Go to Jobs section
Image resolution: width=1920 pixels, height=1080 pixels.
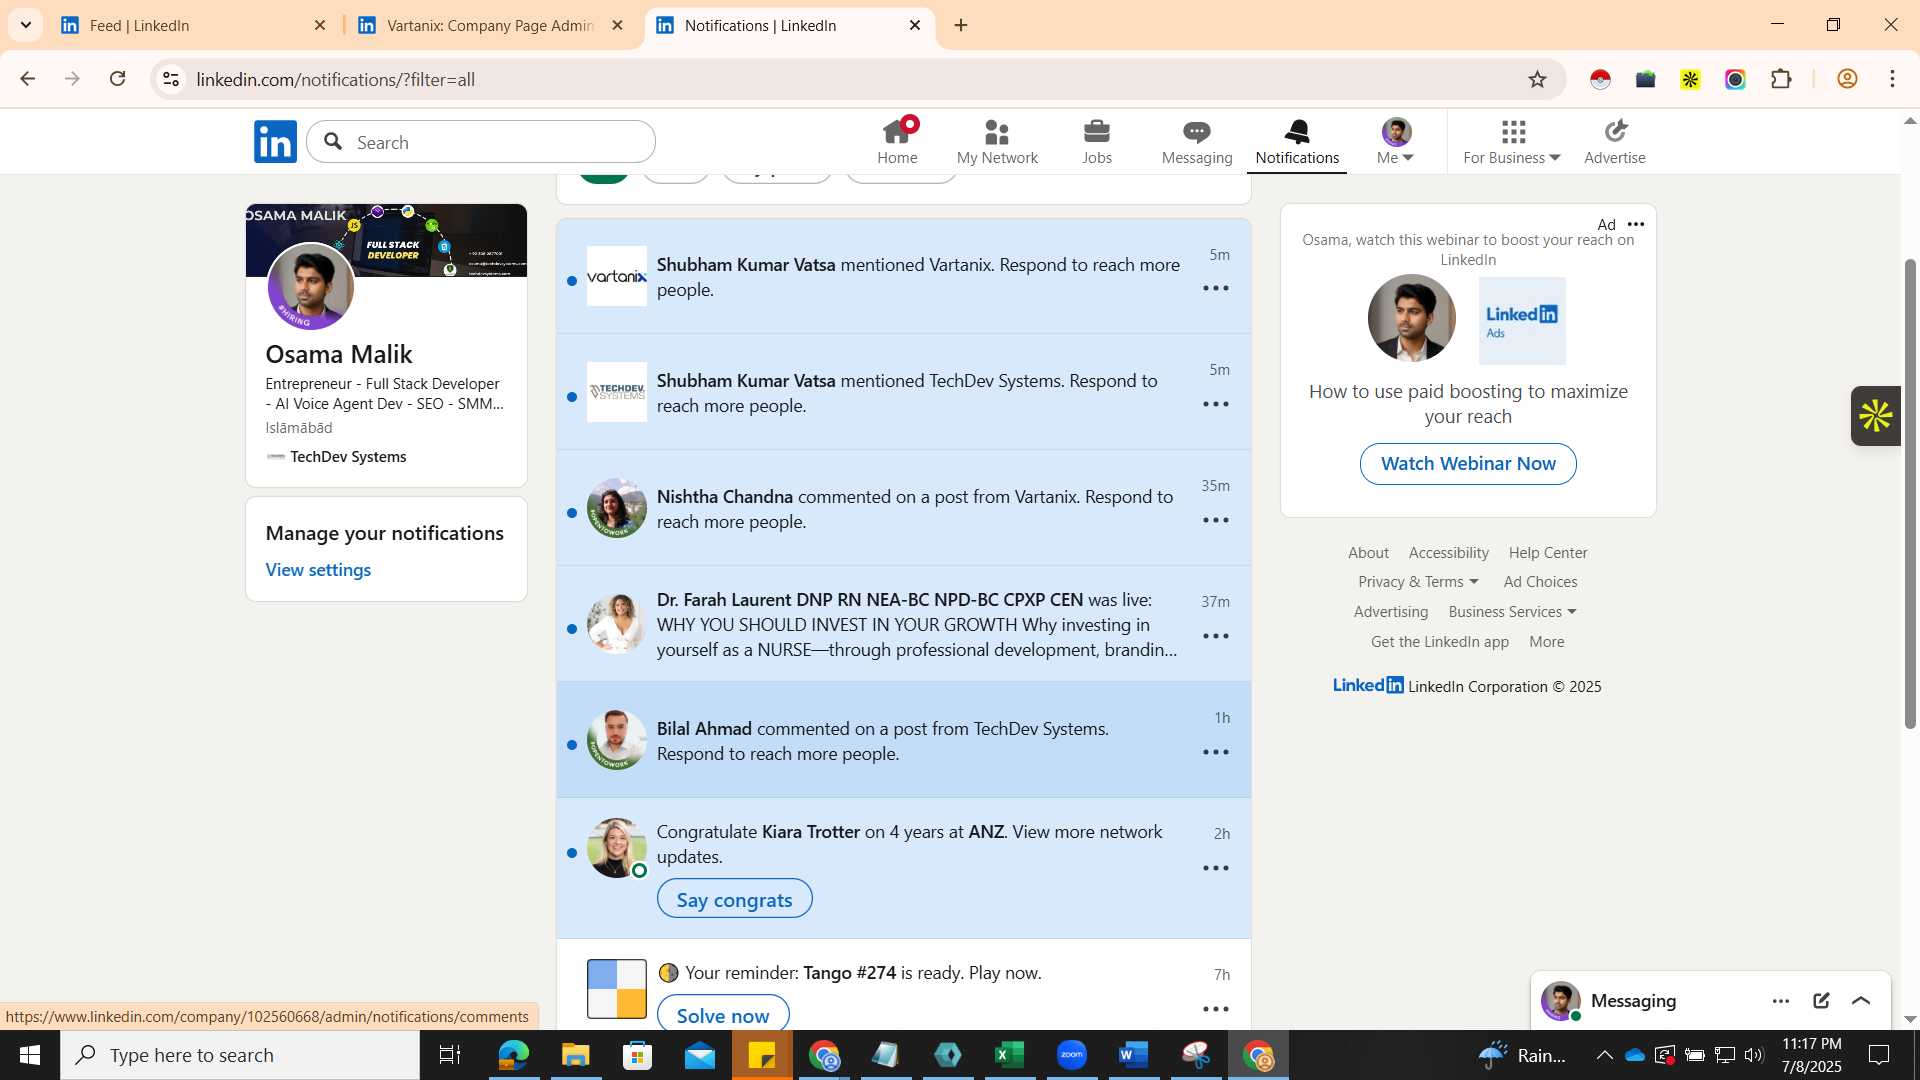point(1097,141)
